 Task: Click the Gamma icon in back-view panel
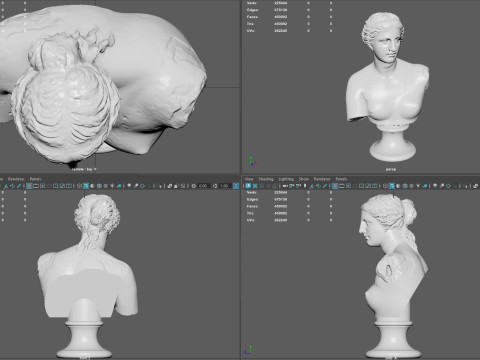[215, 186]
